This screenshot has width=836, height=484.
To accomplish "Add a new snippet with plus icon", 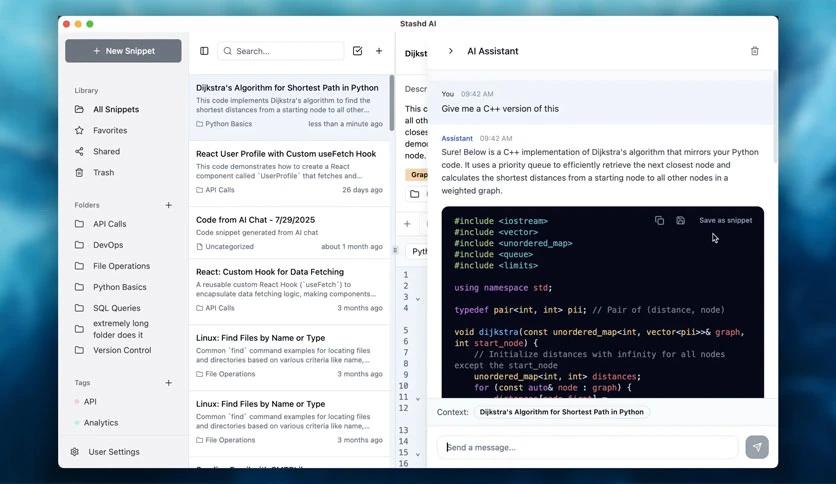I will point(379,51).
